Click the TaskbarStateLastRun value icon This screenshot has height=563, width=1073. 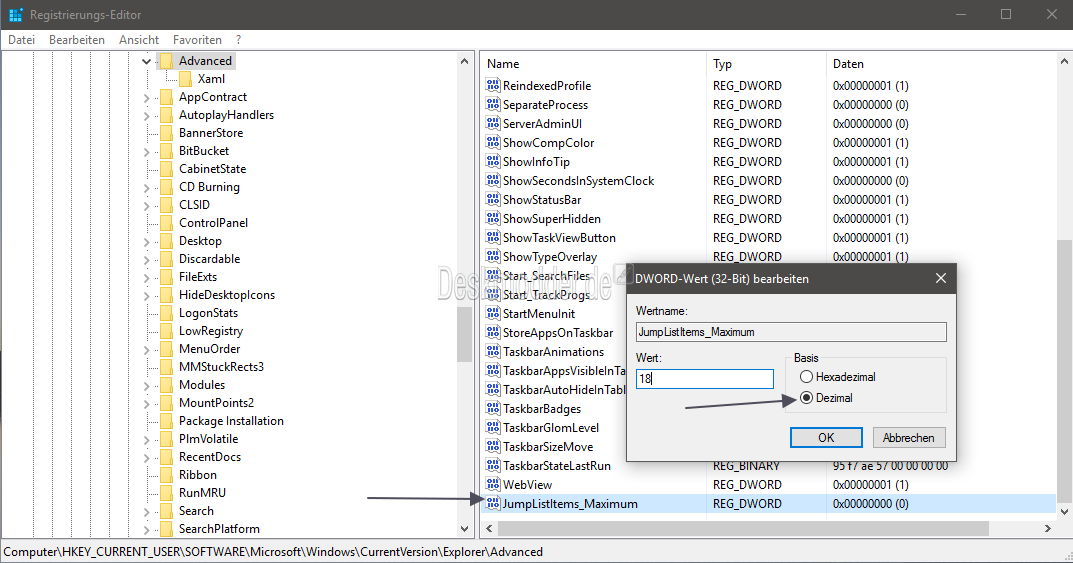493,465
